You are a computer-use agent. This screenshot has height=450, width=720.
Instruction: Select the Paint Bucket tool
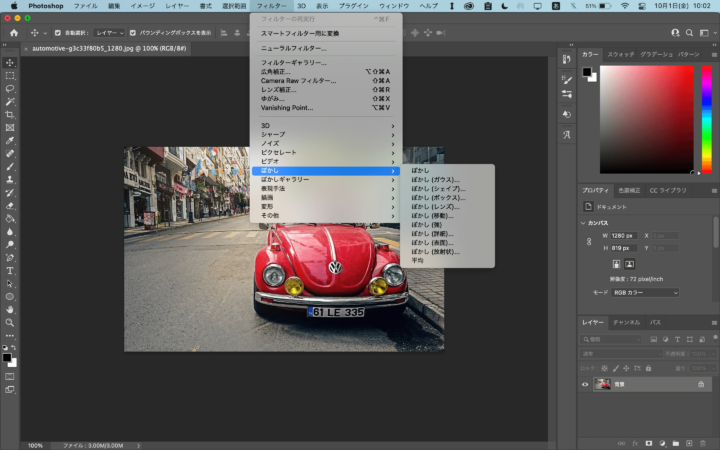[x=10, y=219]
